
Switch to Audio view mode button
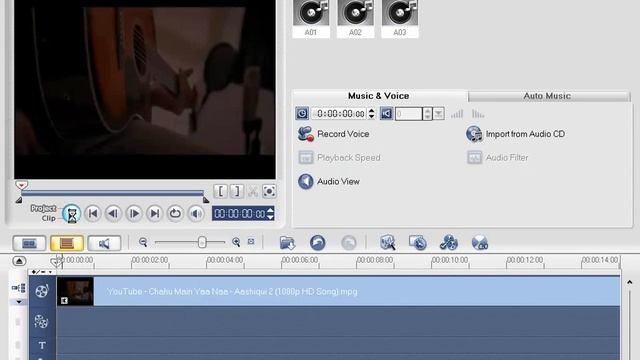pyautogui.click(x=104, y=243)
